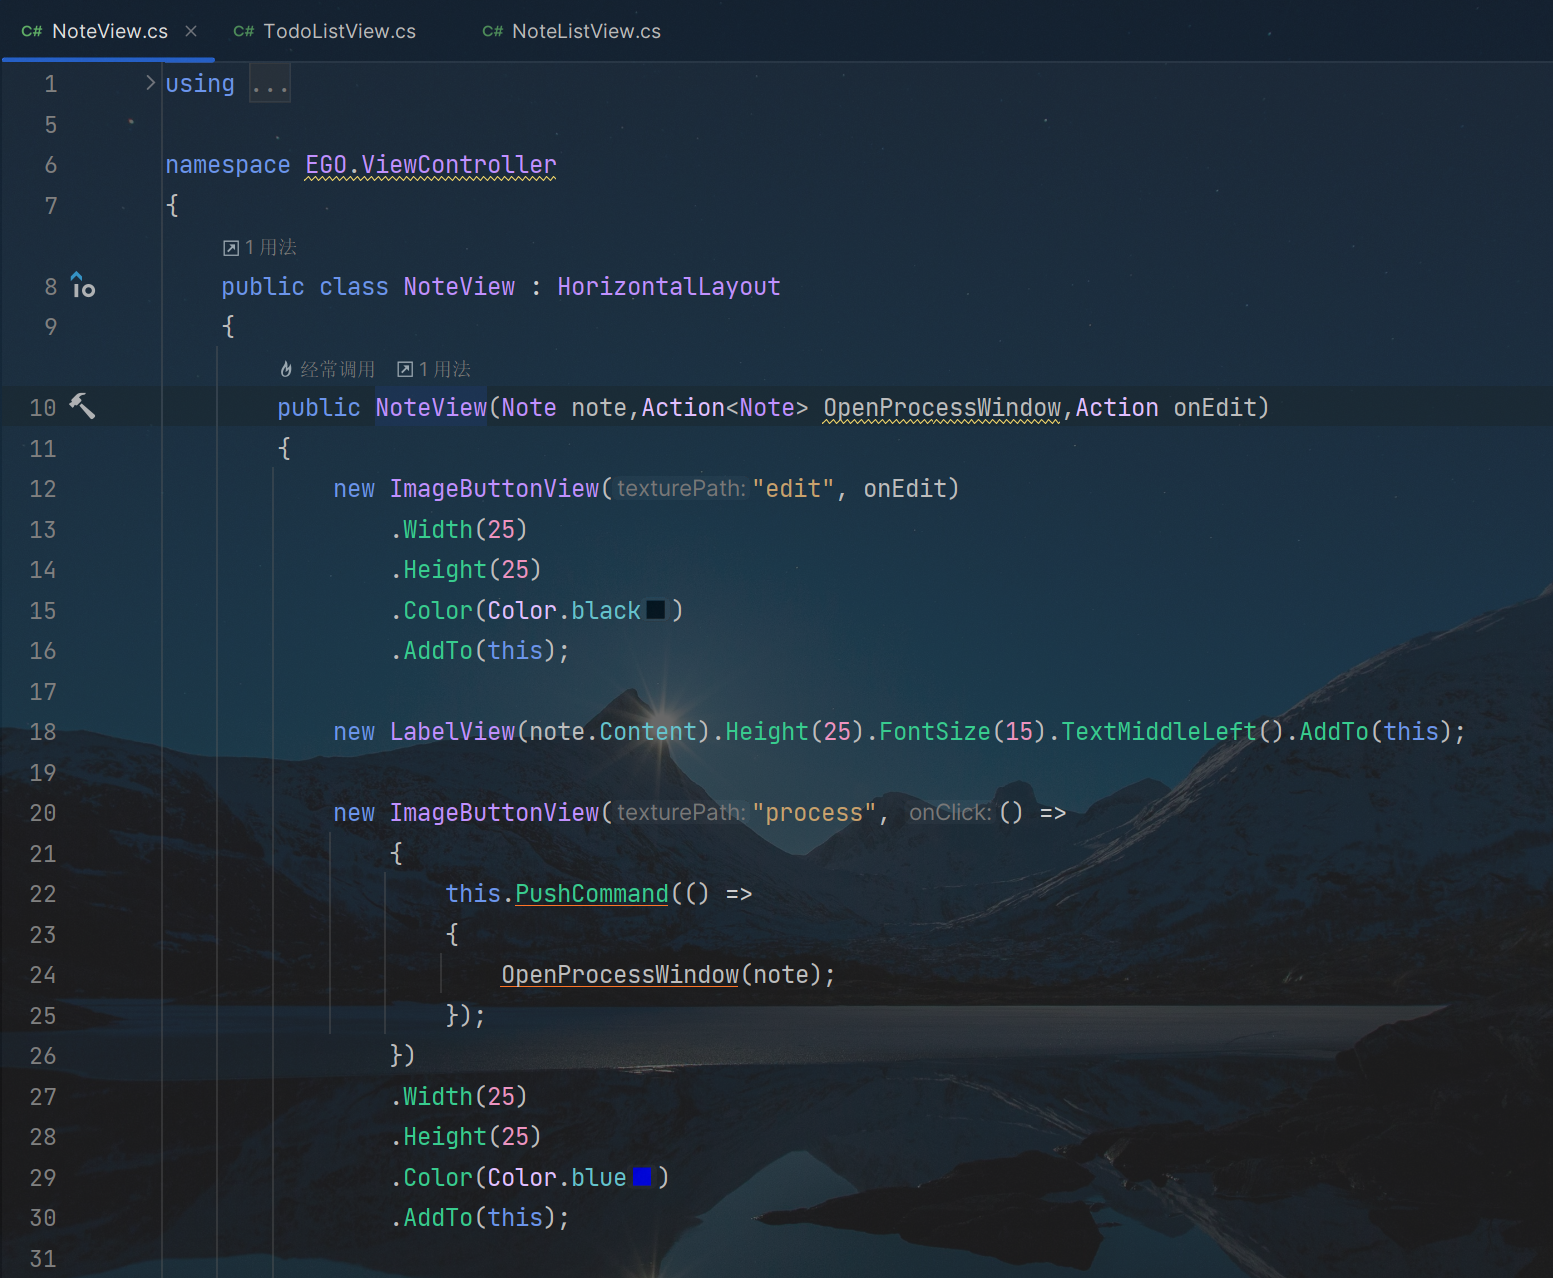Viewport: 1553px width, 1278px height.
Task: Click the PushCommand method call
Action: tap(592, 894)
